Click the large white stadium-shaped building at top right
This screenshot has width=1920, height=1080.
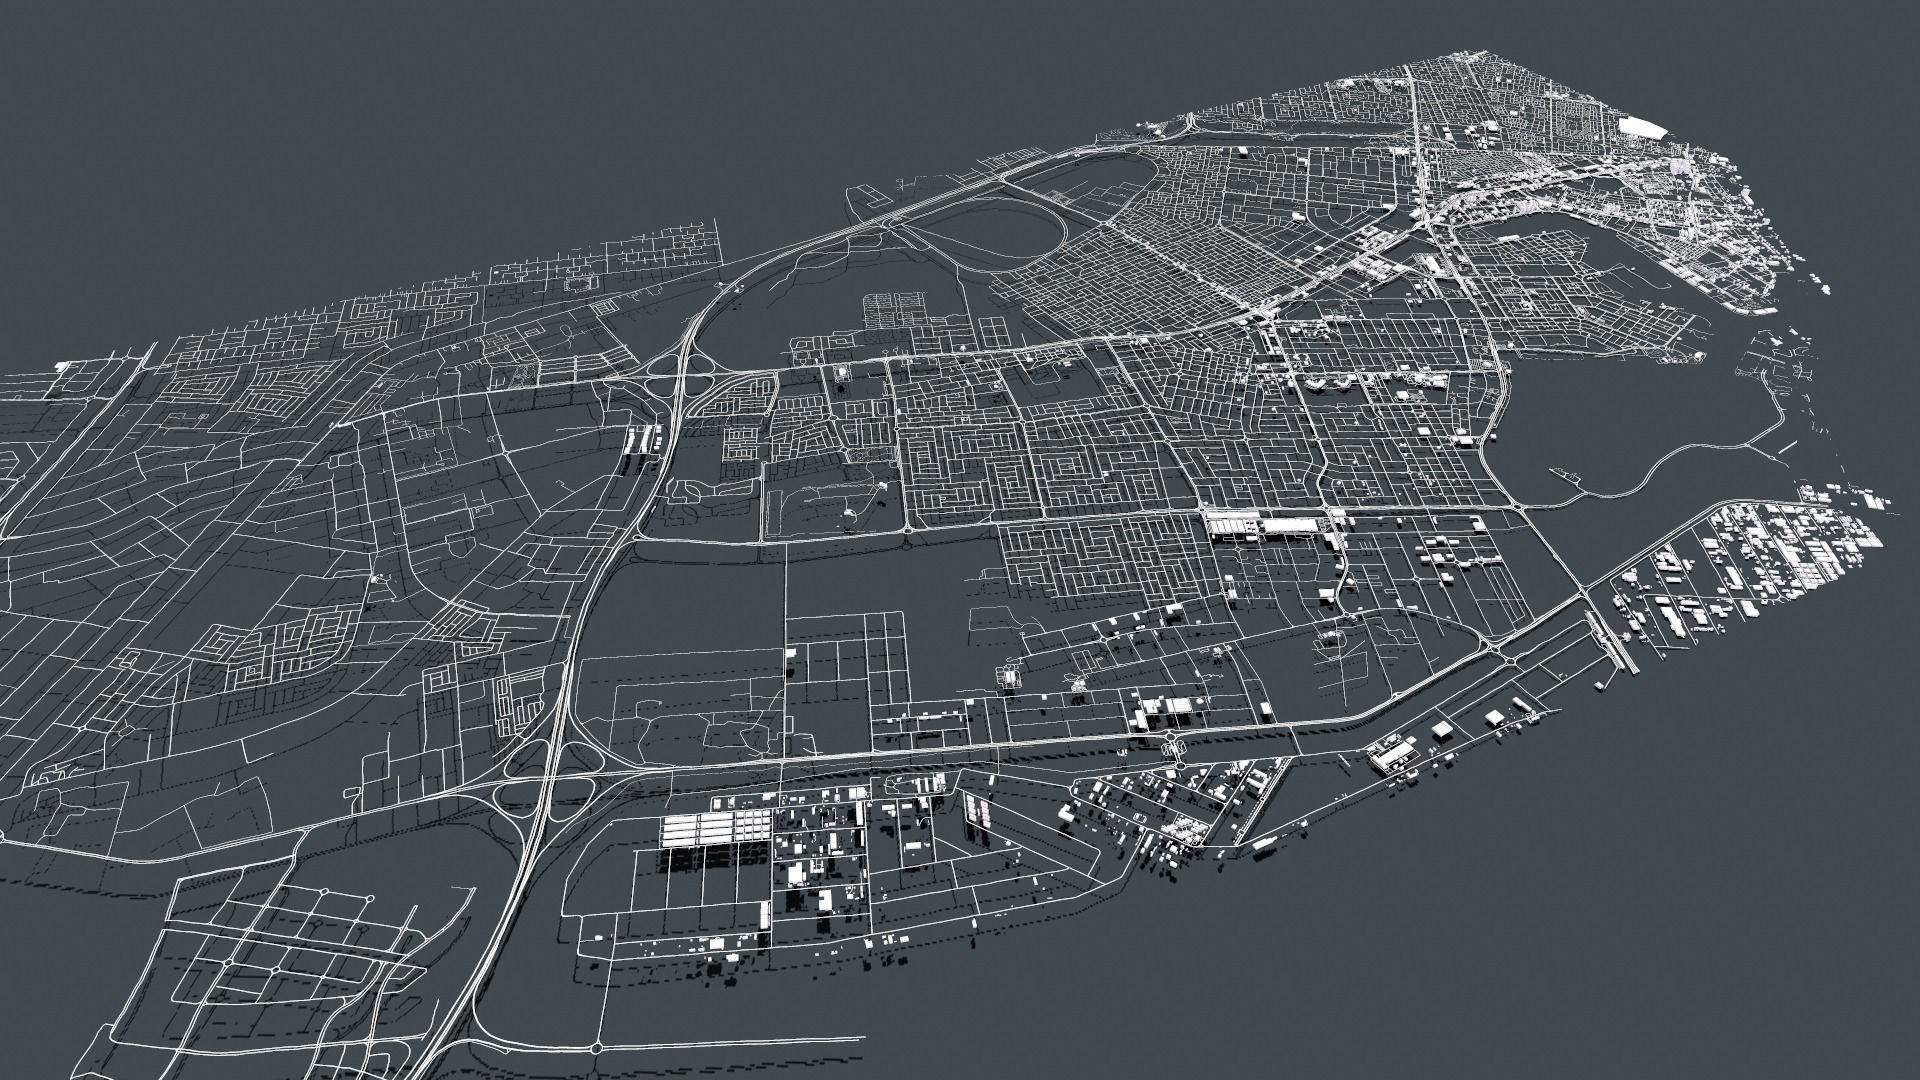tap(1642, 127)
